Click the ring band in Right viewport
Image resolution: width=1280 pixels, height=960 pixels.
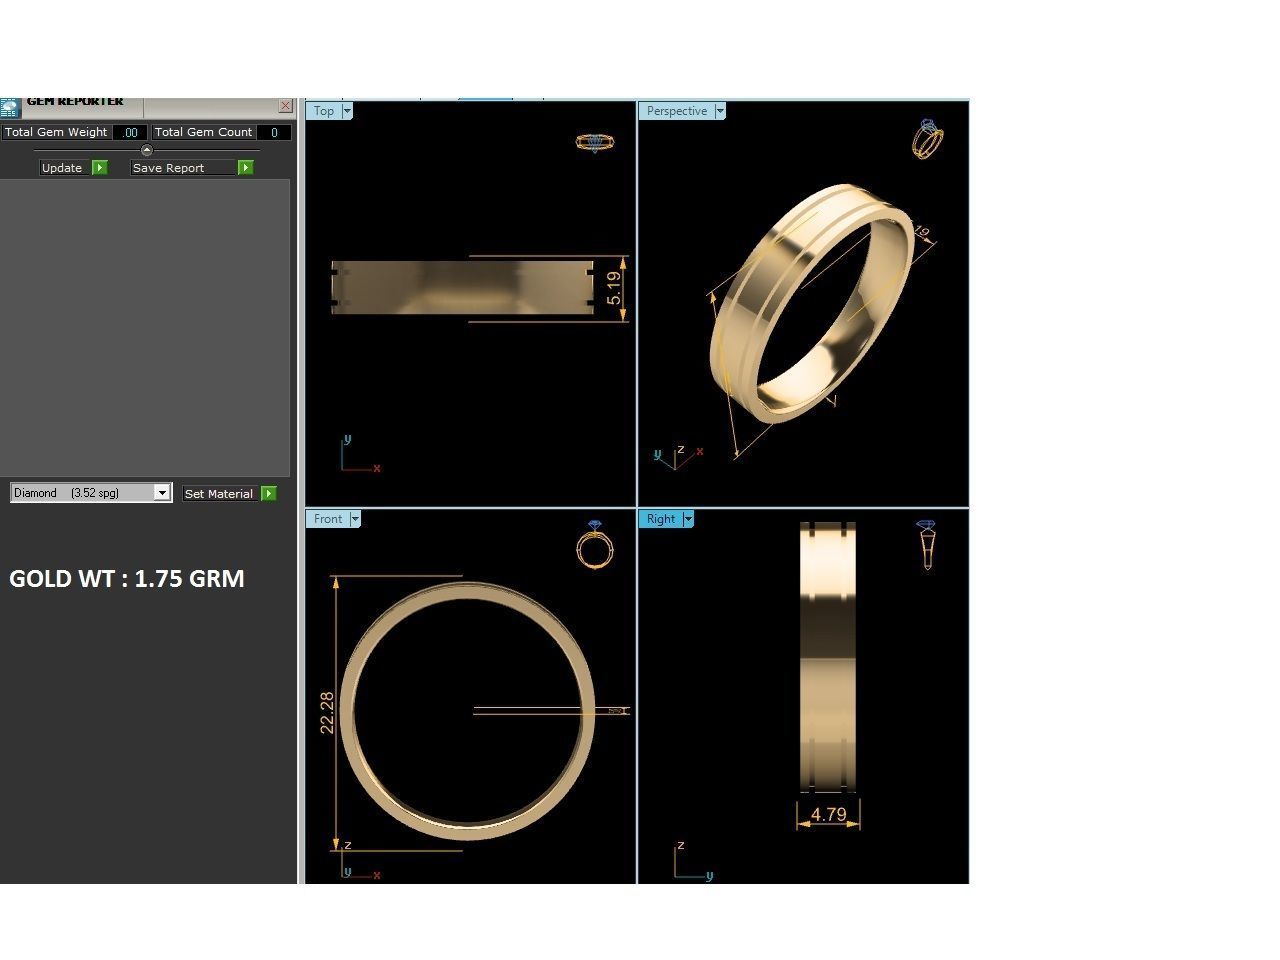coord(828,656)
